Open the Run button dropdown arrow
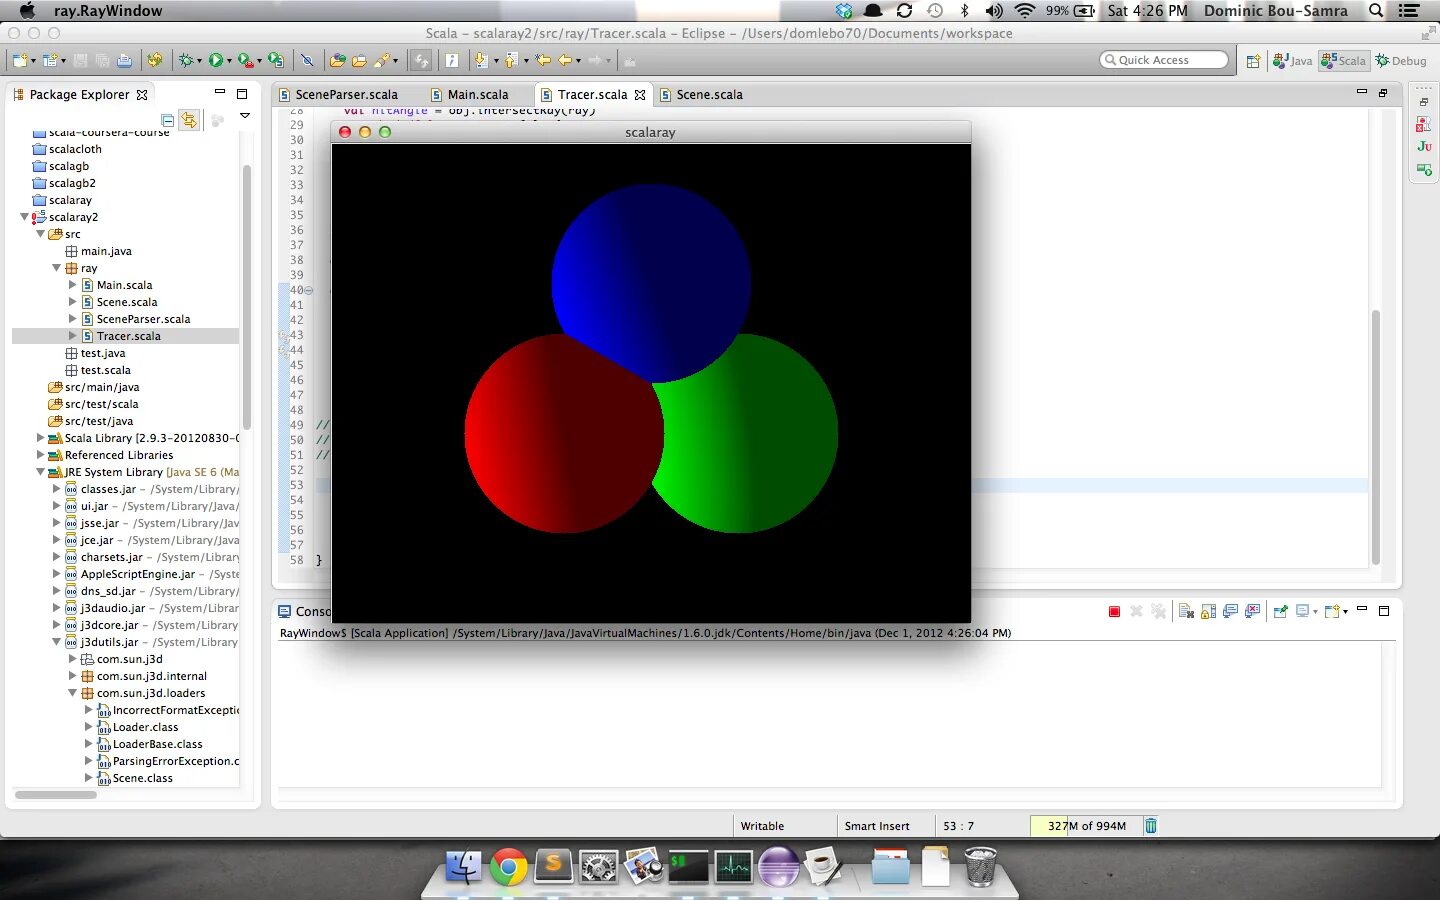 coord(229,61)
